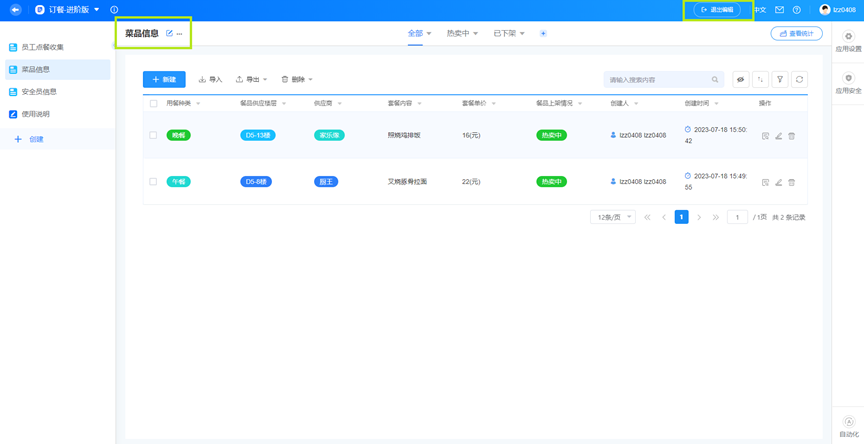Open 自动化 at the bottom right
Viewport: 864px width, 444px height.
click(x=849, y=426)
